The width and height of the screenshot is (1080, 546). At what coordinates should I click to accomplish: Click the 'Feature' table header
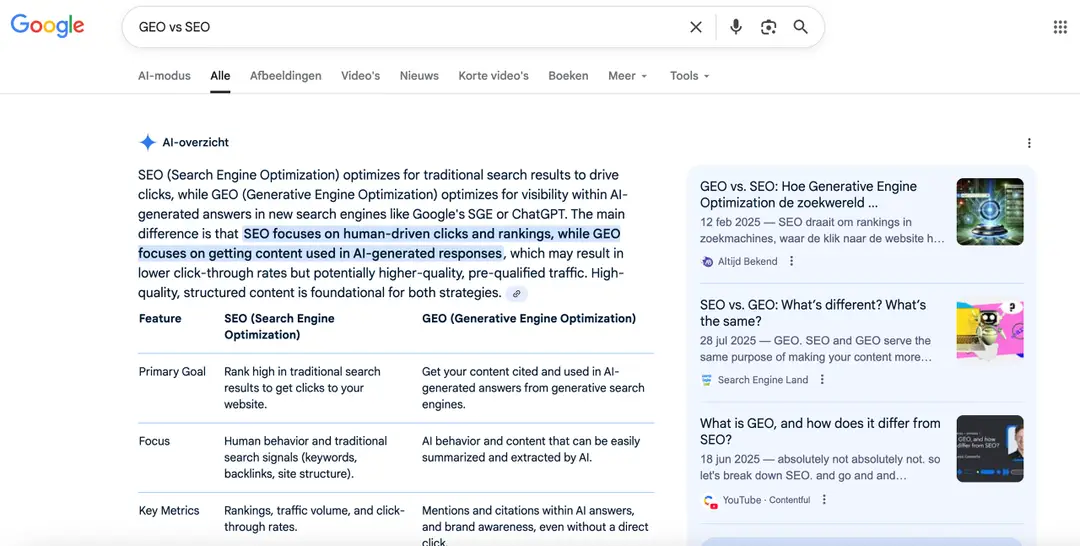click(160, 319)
